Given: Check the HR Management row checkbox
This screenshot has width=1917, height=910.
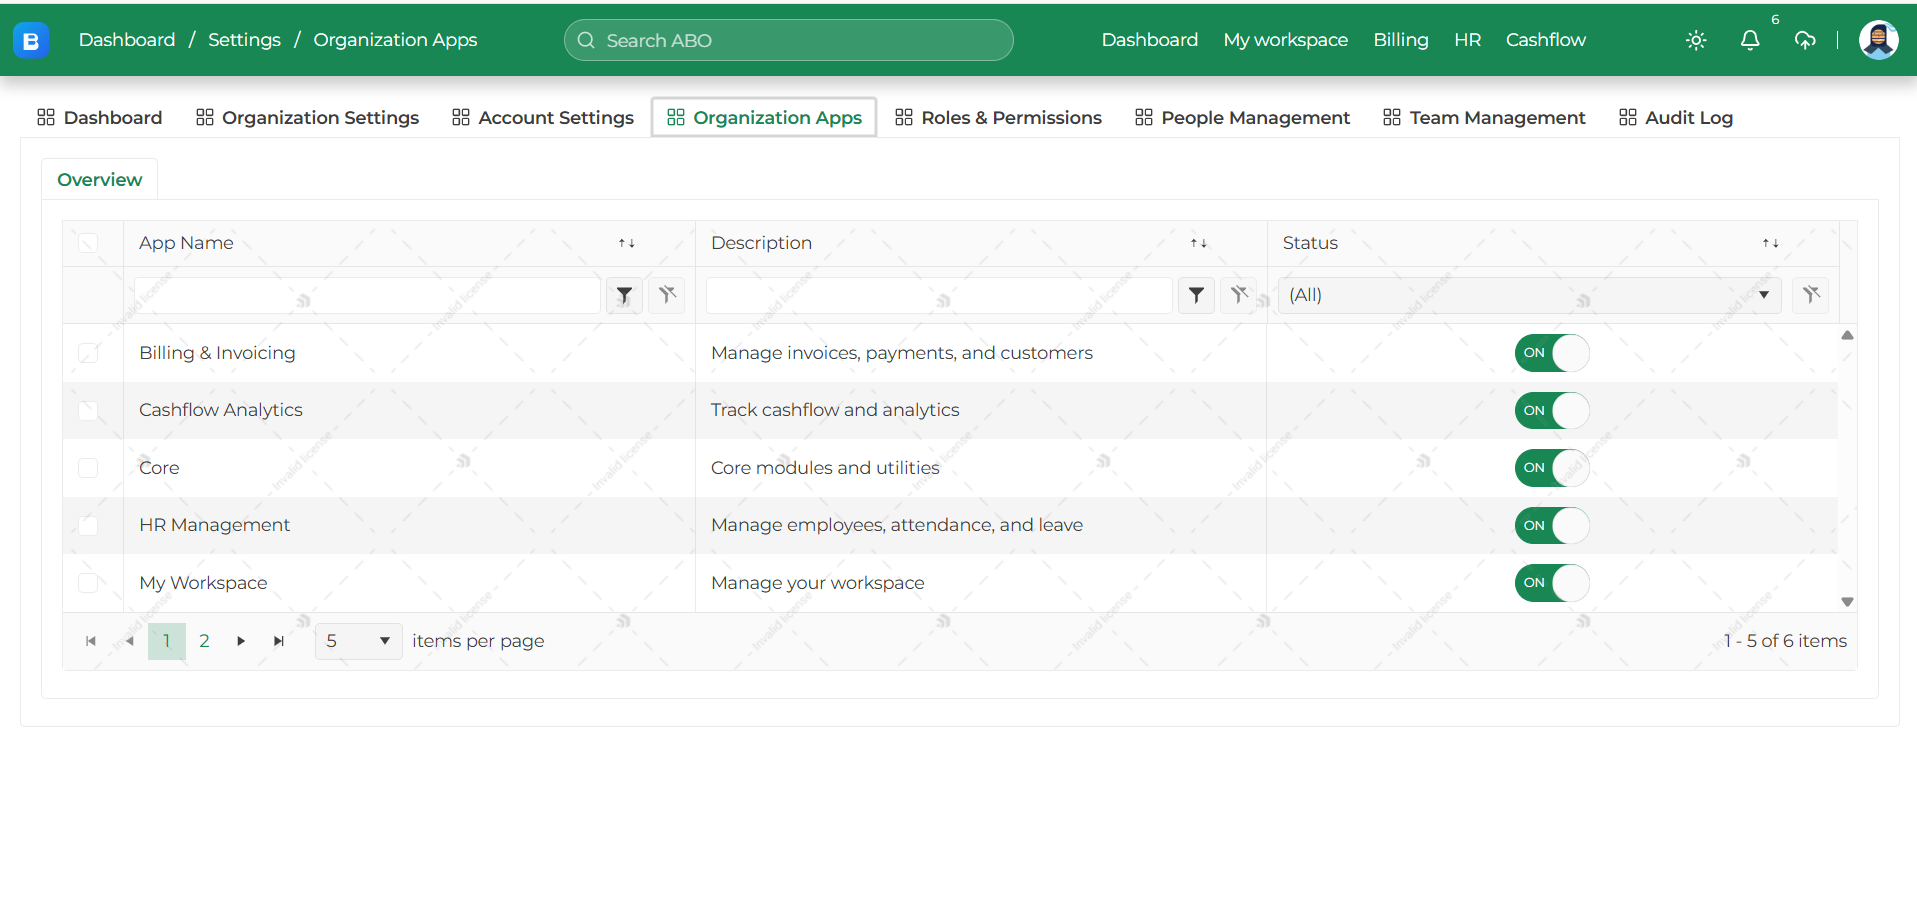Looking at the screenshot, I should (x=88, y=525).
